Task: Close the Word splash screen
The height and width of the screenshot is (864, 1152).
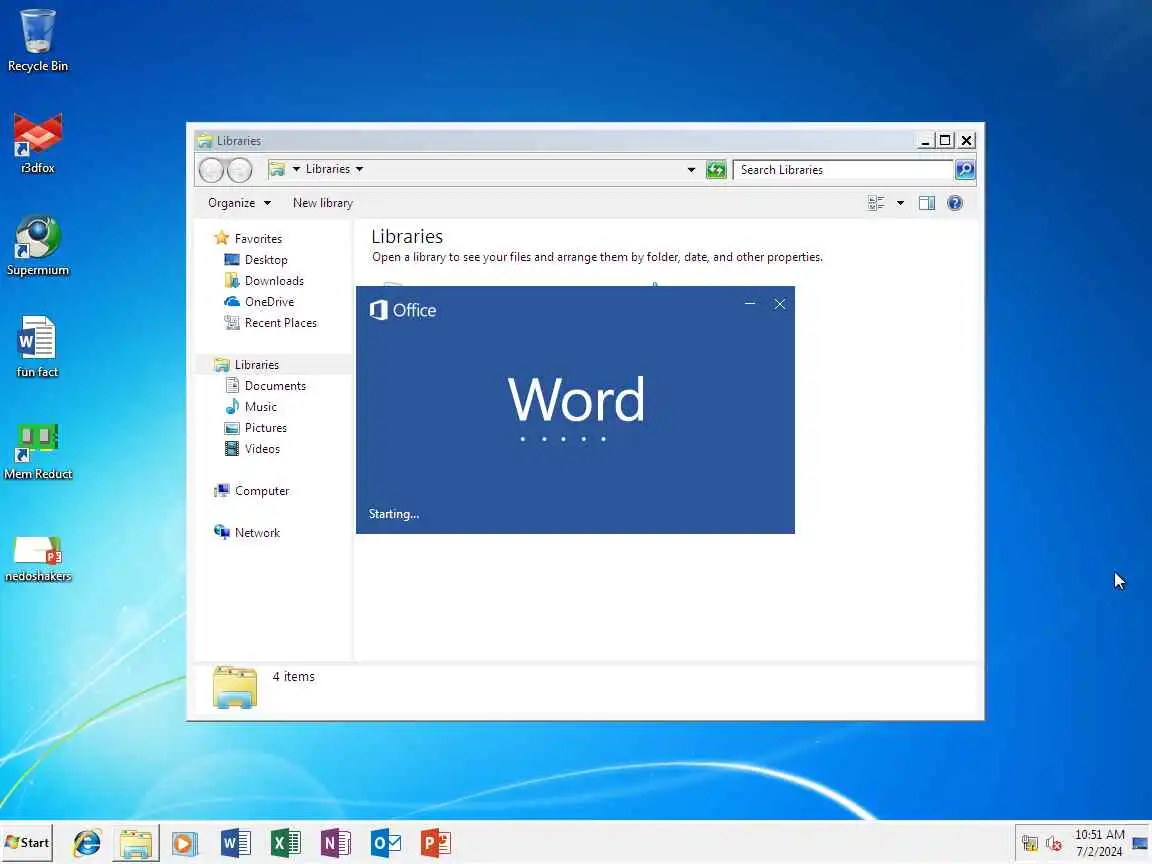Action: [780, 303]
